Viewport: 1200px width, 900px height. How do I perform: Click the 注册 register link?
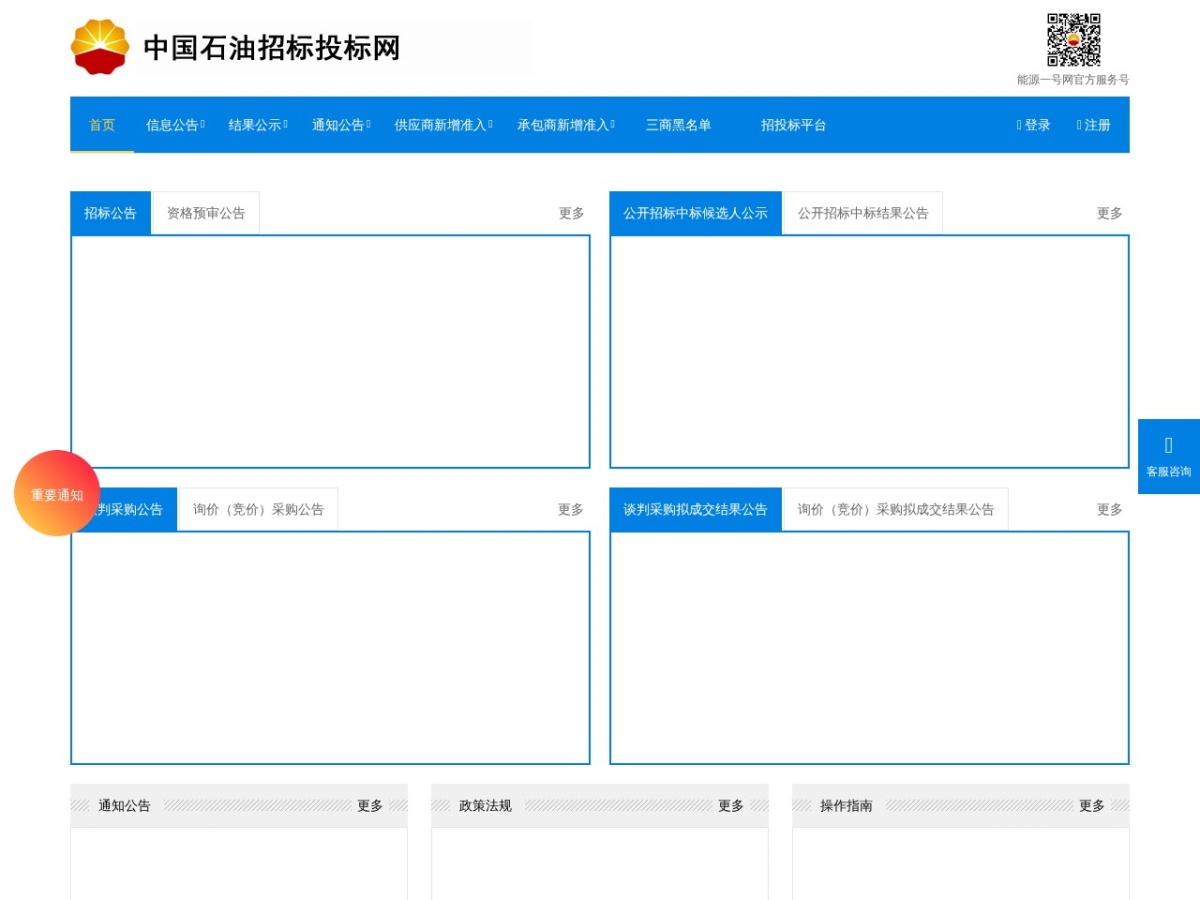click(1094, 125)
